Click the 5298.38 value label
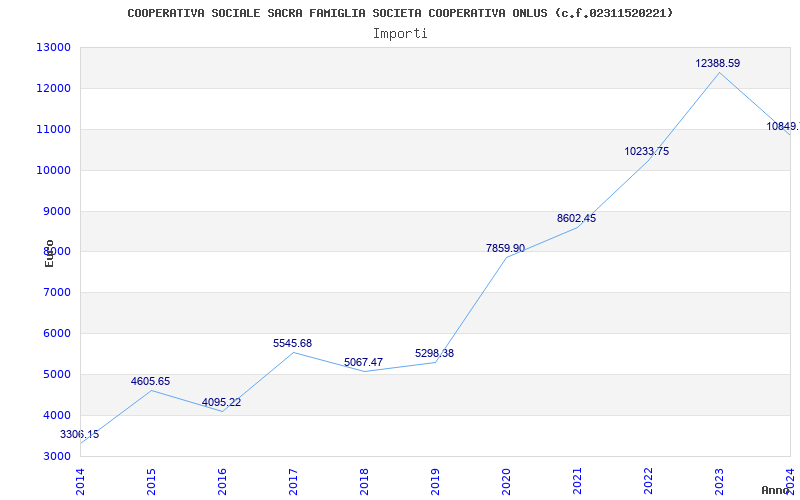The height and width of the screenshot is (500, 800). point(434,354)
